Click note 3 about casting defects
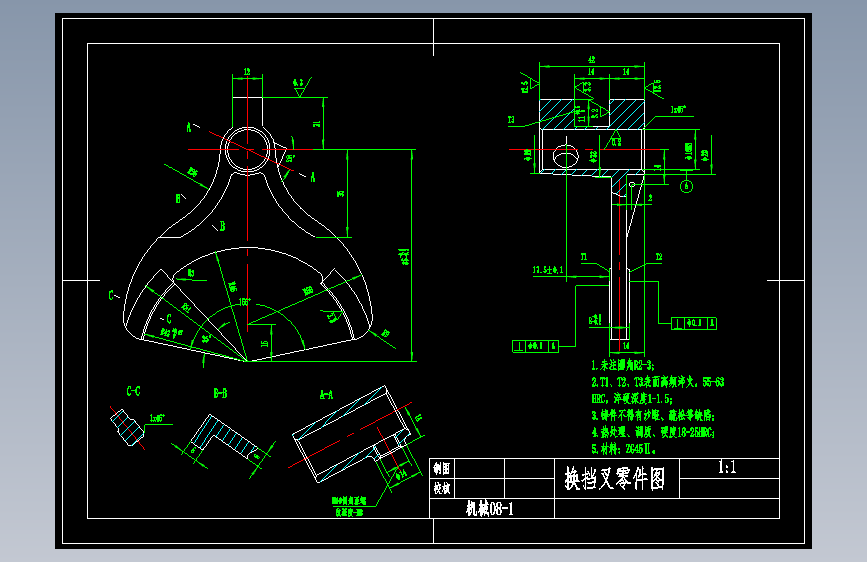This screenshot has width=867, height=562. click(653, 415)
